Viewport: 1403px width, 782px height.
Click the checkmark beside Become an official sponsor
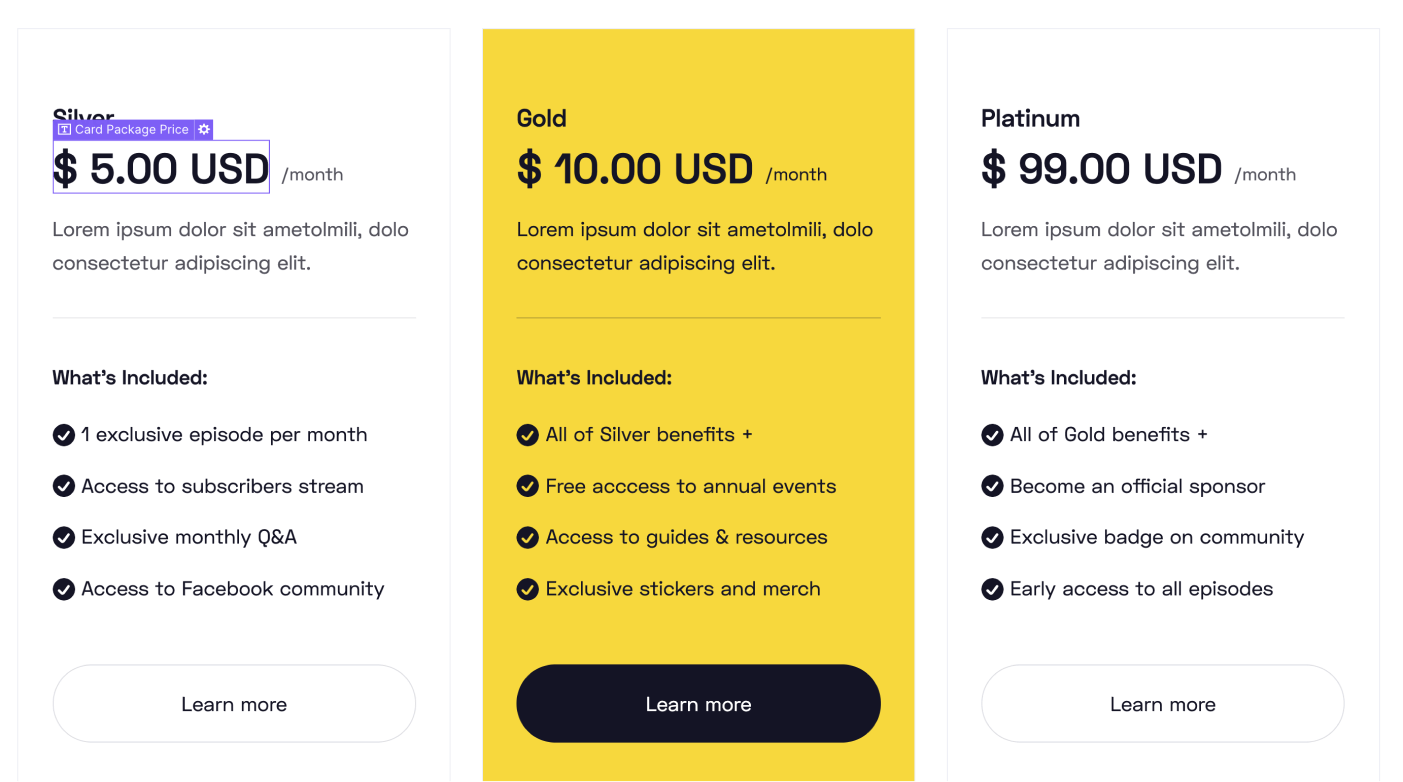pos(992,486)
